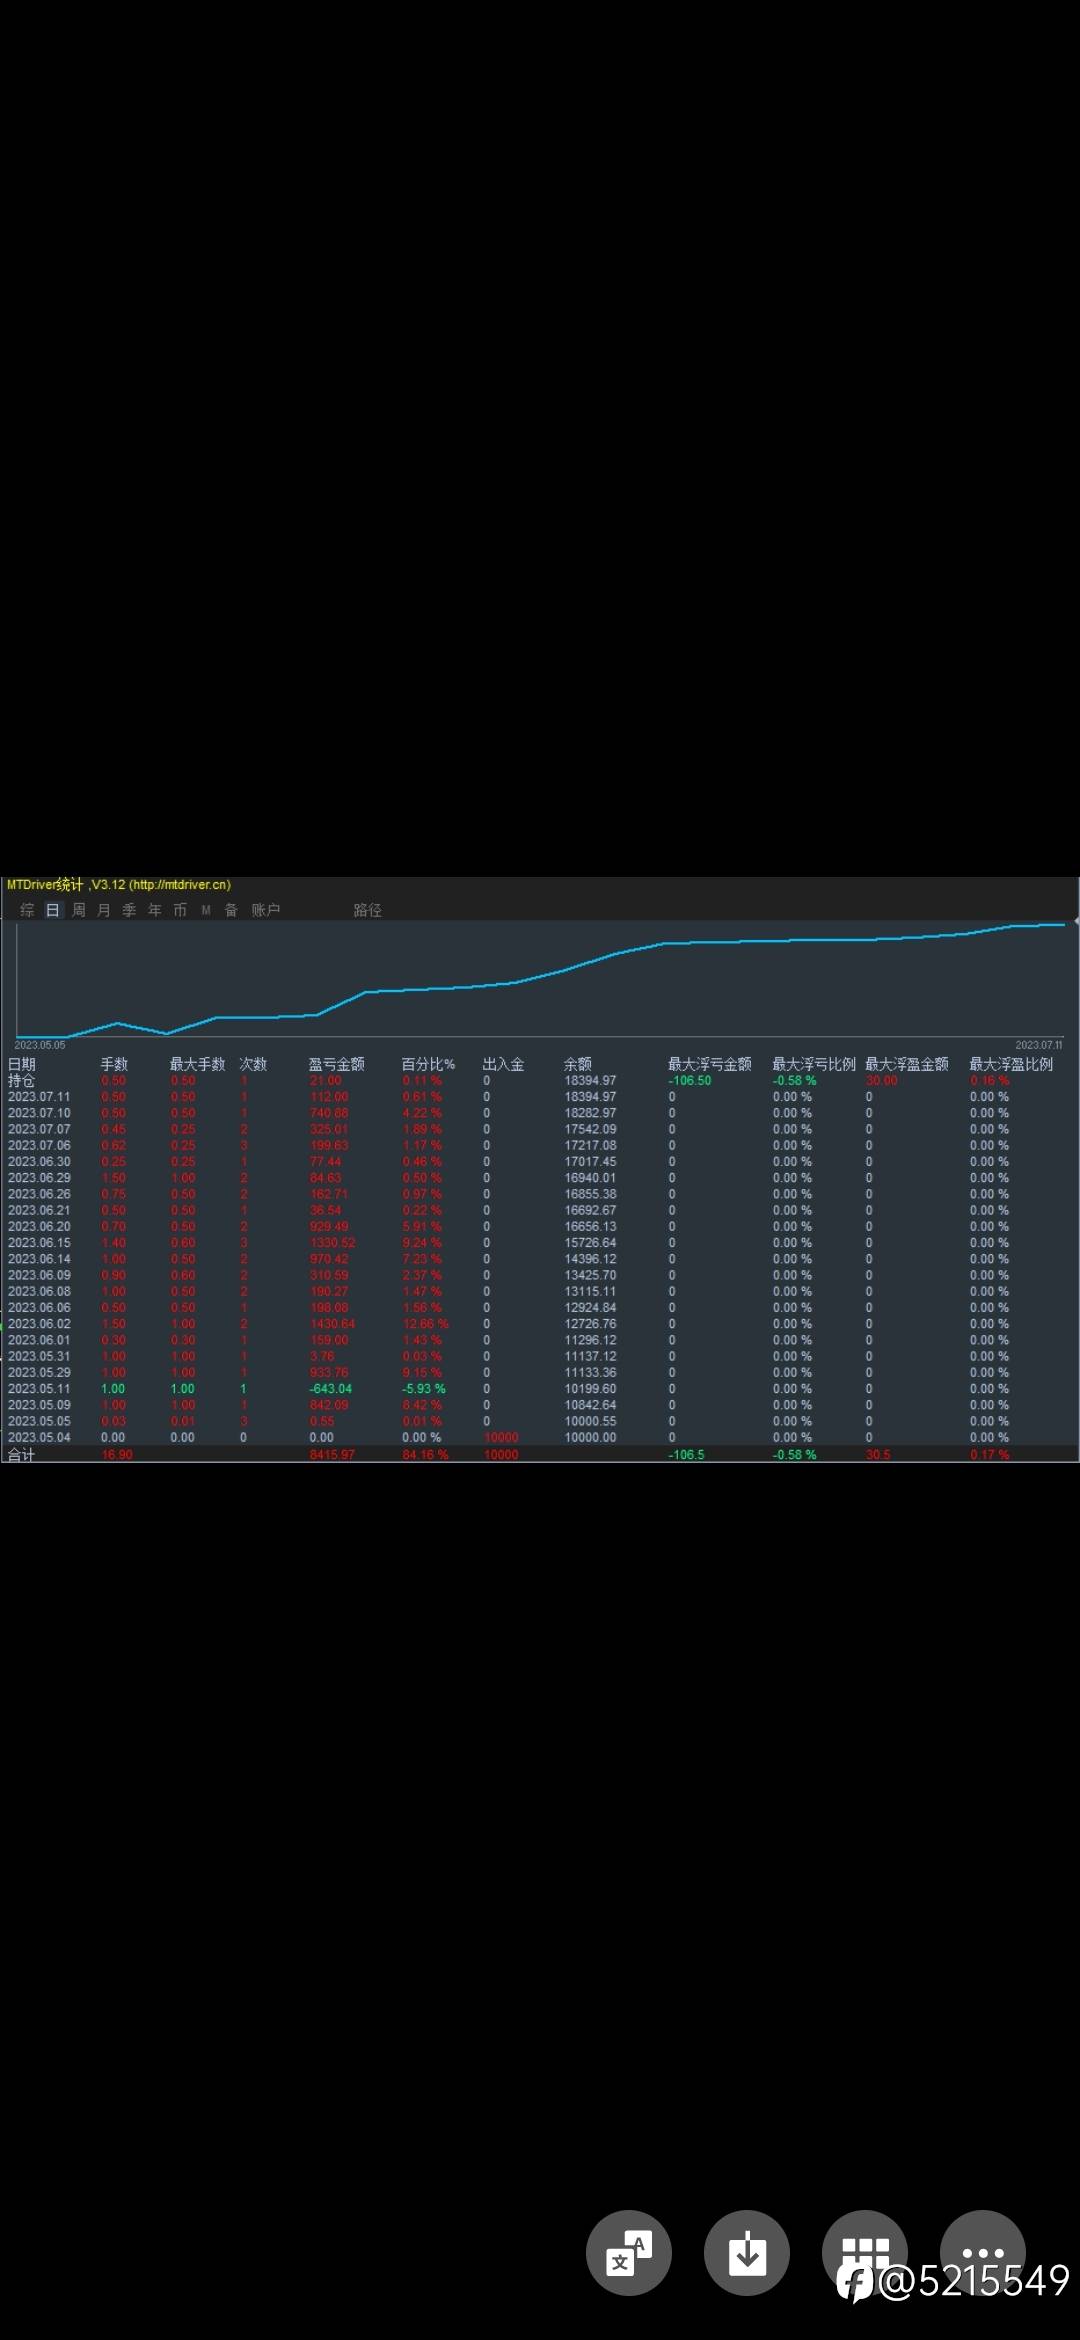
Task: Open the 备 notes tab
Action: coord(231,910)
